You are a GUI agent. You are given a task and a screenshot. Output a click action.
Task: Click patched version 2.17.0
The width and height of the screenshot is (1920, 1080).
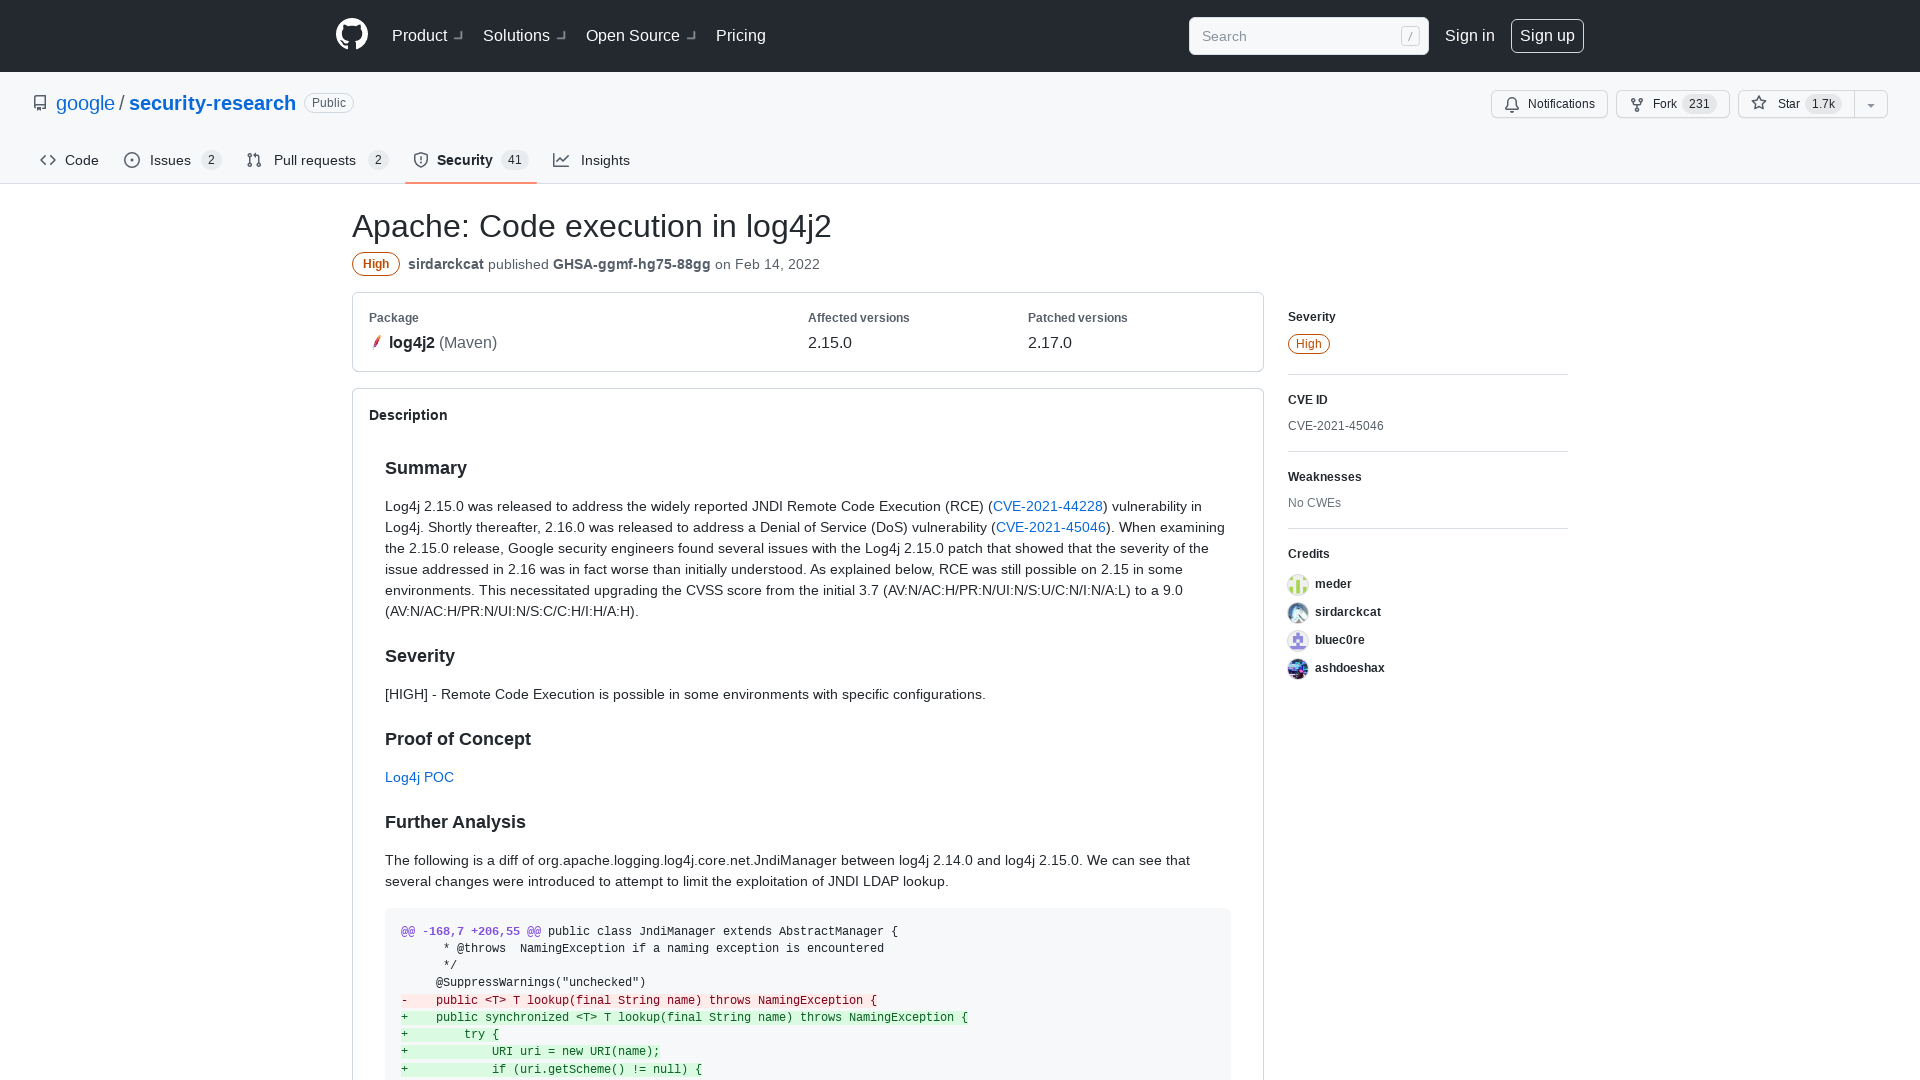coord(1050,342)
